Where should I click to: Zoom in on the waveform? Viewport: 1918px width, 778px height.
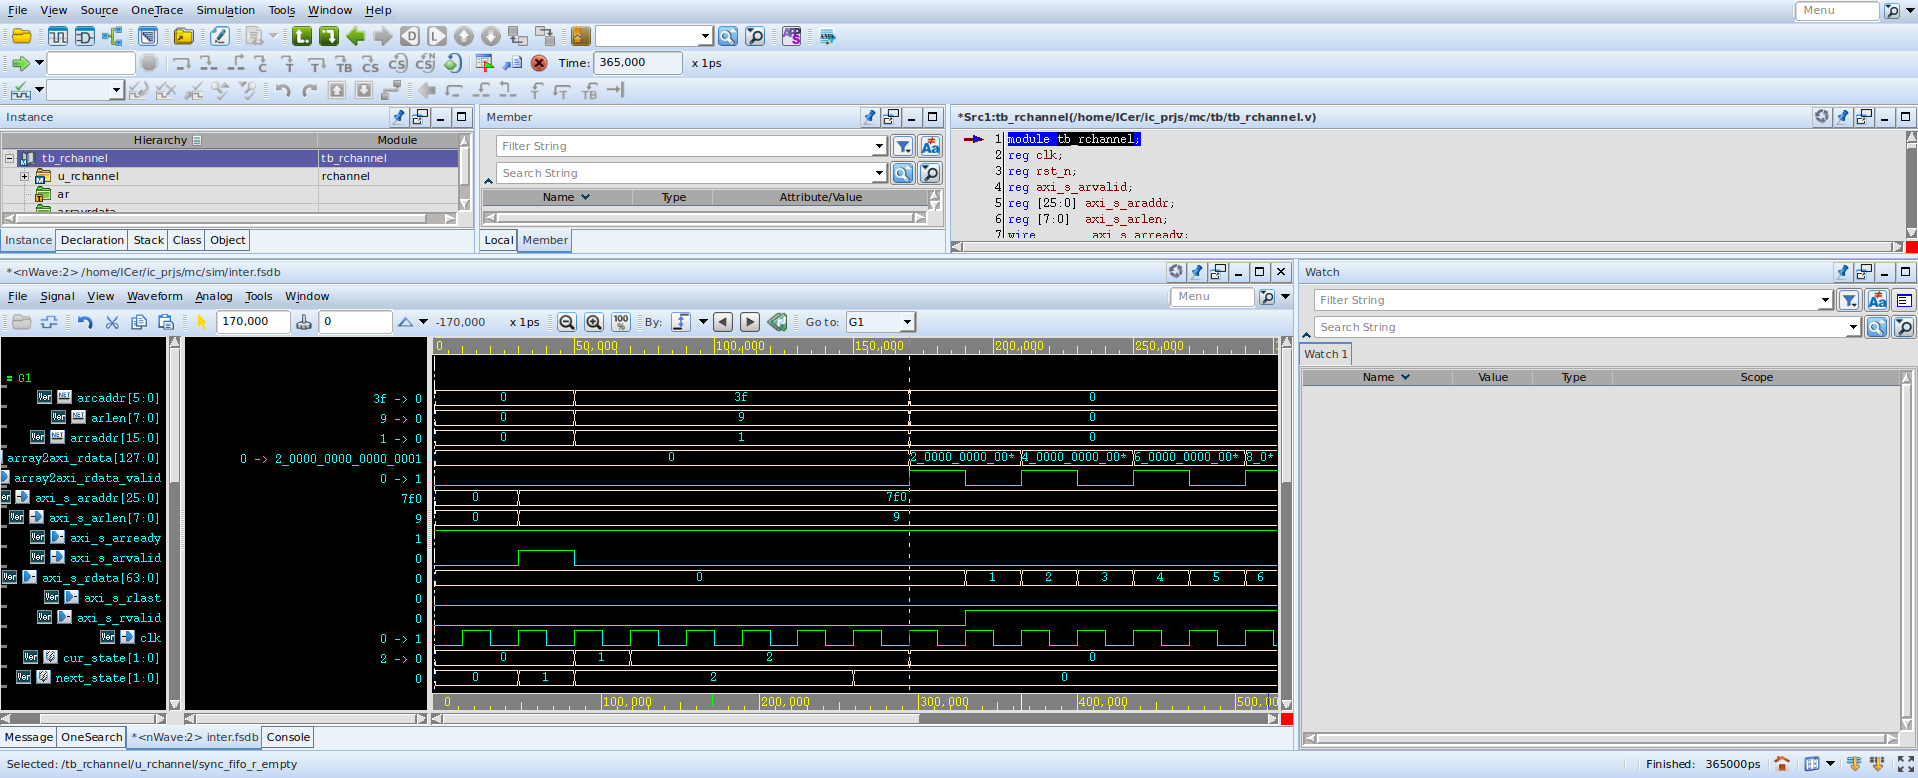click(x=594, y=322)
